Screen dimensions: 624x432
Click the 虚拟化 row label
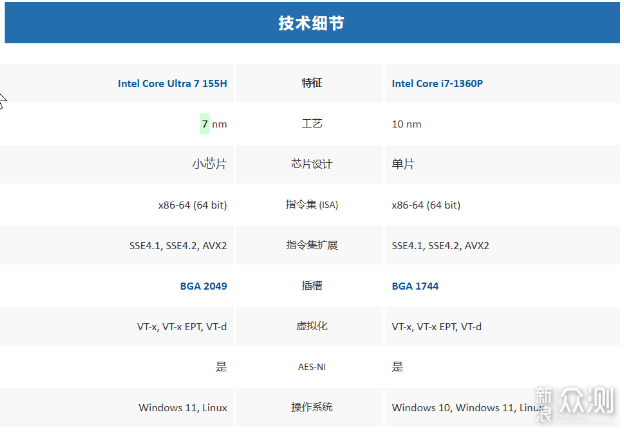[312, 326]
